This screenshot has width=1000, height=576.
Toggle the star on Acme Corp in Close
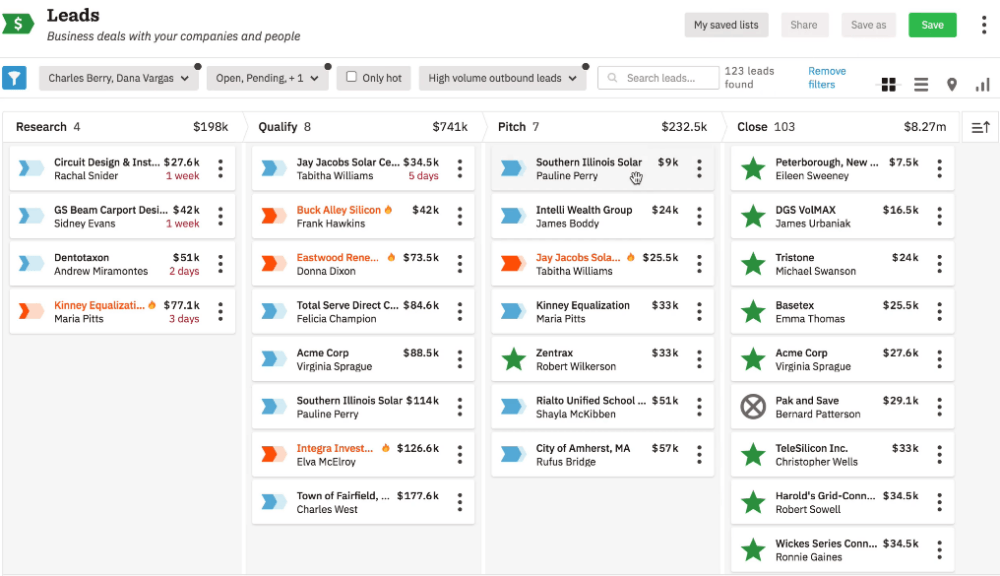tap(753, 358)
